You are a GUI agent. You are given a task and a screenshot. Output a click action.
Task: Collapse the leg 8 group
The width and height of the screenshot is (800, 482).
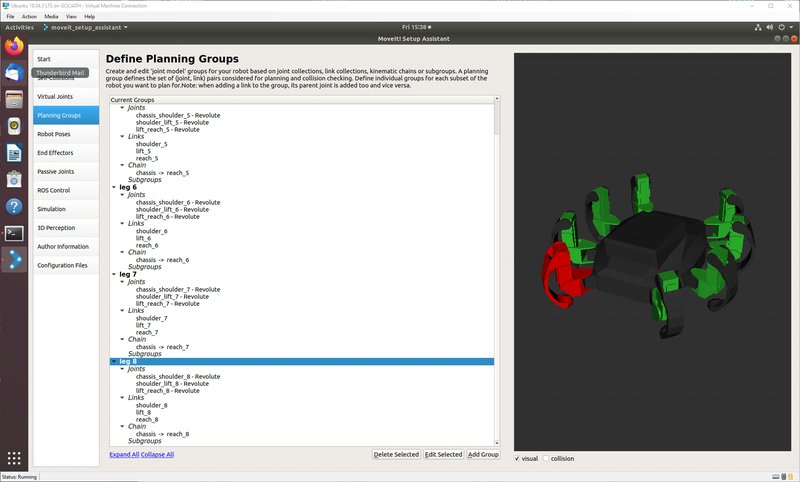[x=114, y=361]
